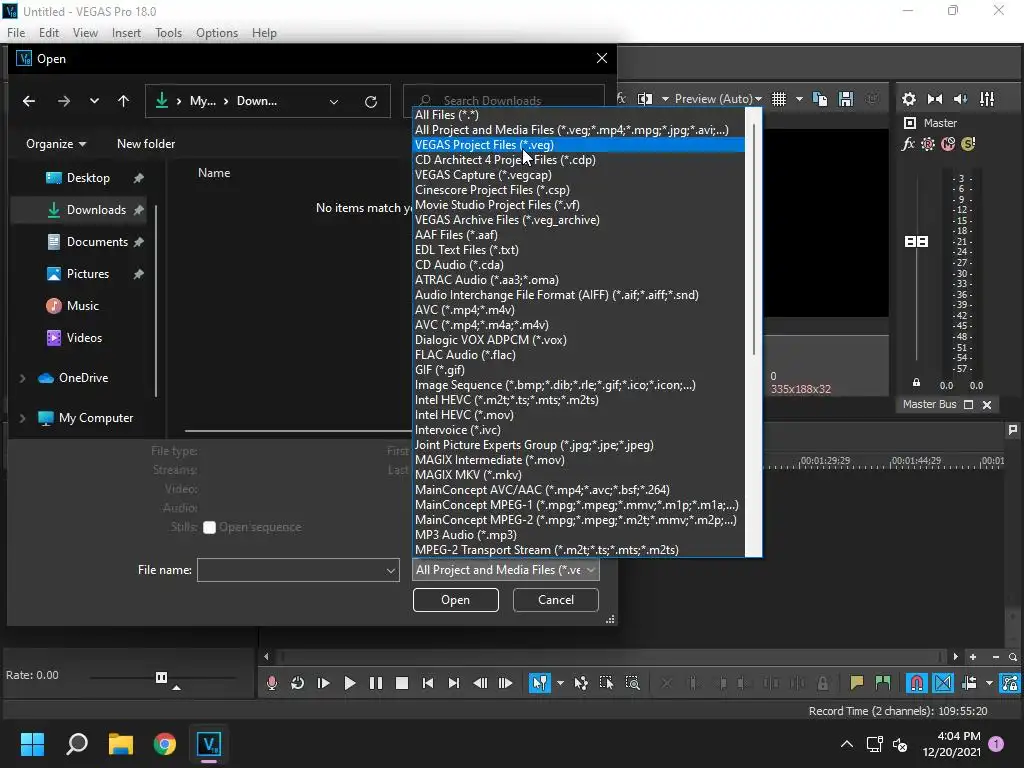
Task: Expand OneDrive tree item
Action: point(23,378)
